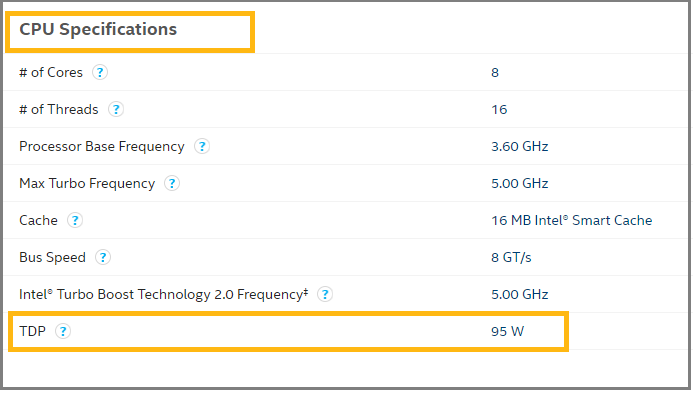Select the # of Threads label text
This screenshot has height=394, width=693.
pos(59,109)
